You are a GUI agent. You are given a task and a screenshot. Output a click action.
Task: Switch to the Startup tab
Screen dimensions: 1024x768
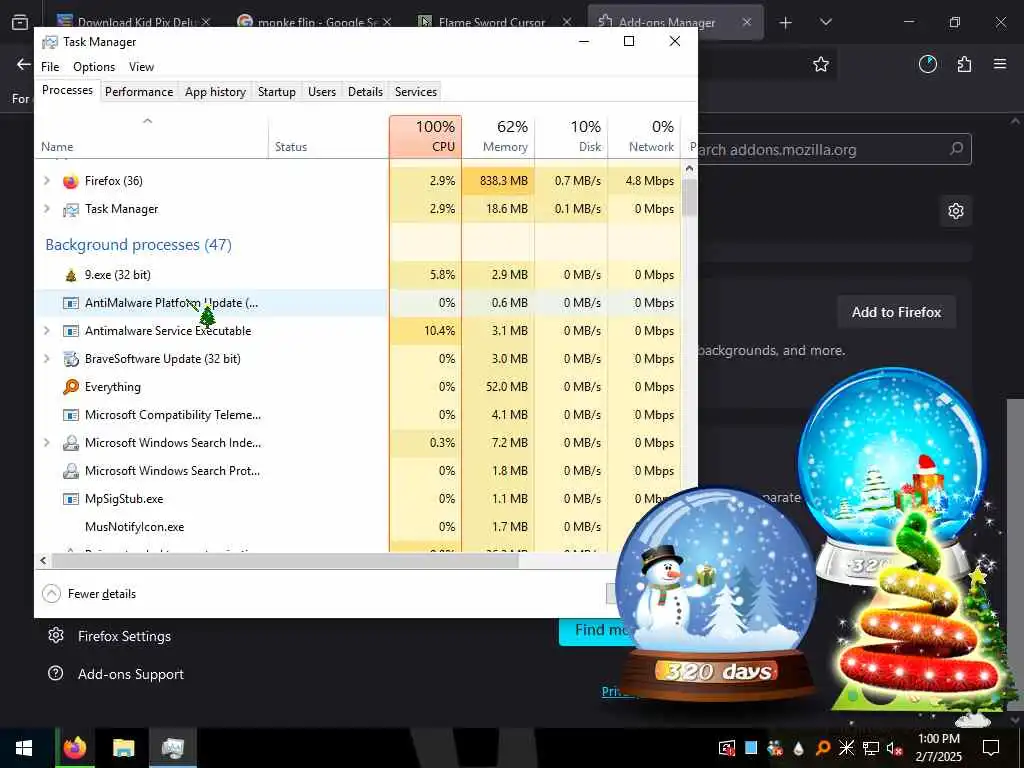pyautogui.click(x=277, y=91)
